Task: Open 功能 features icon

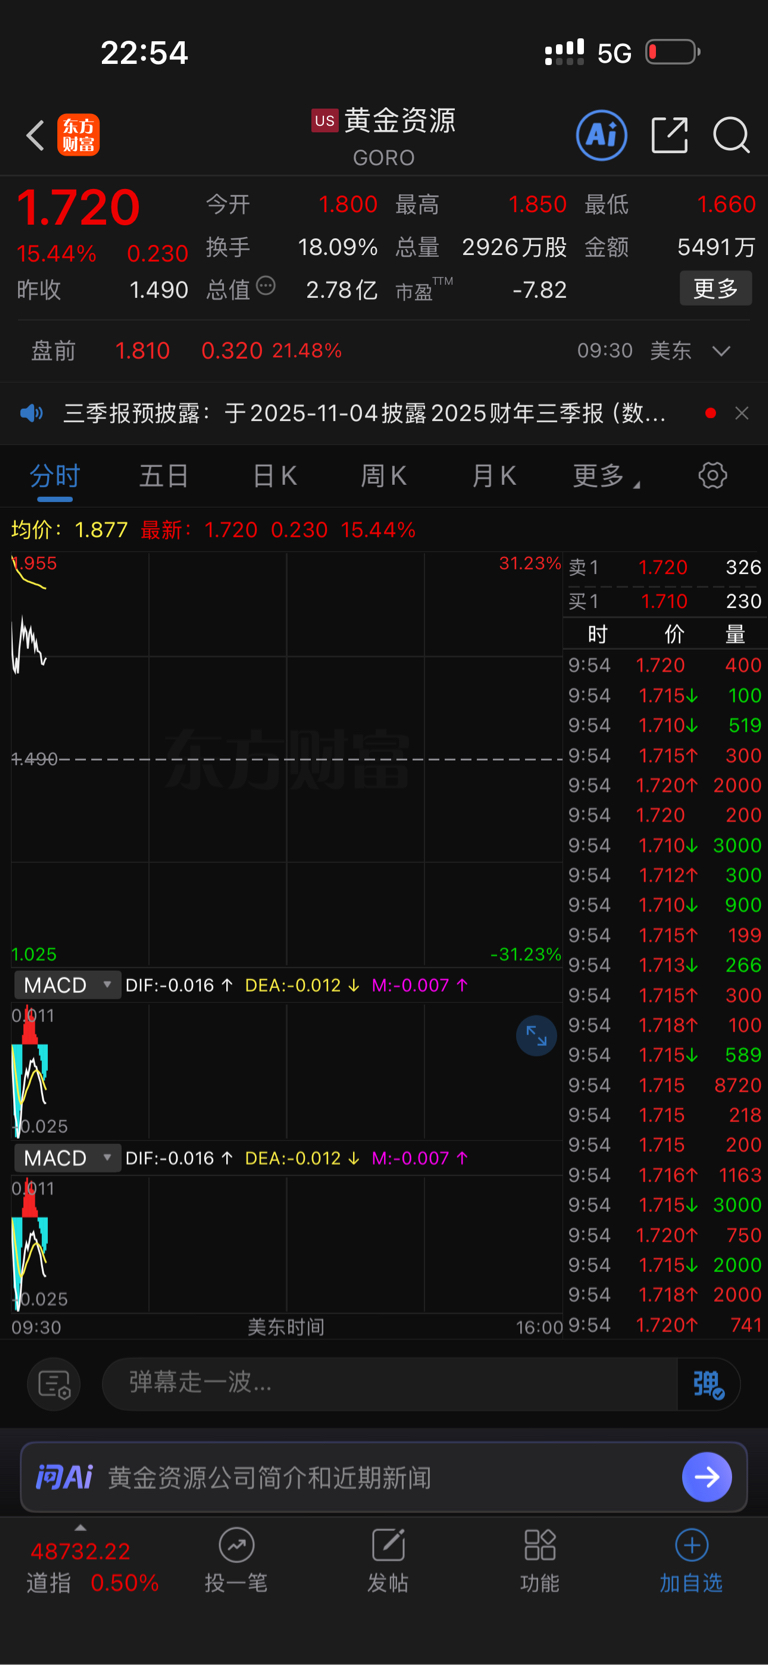Action: tap(540, 1545)
